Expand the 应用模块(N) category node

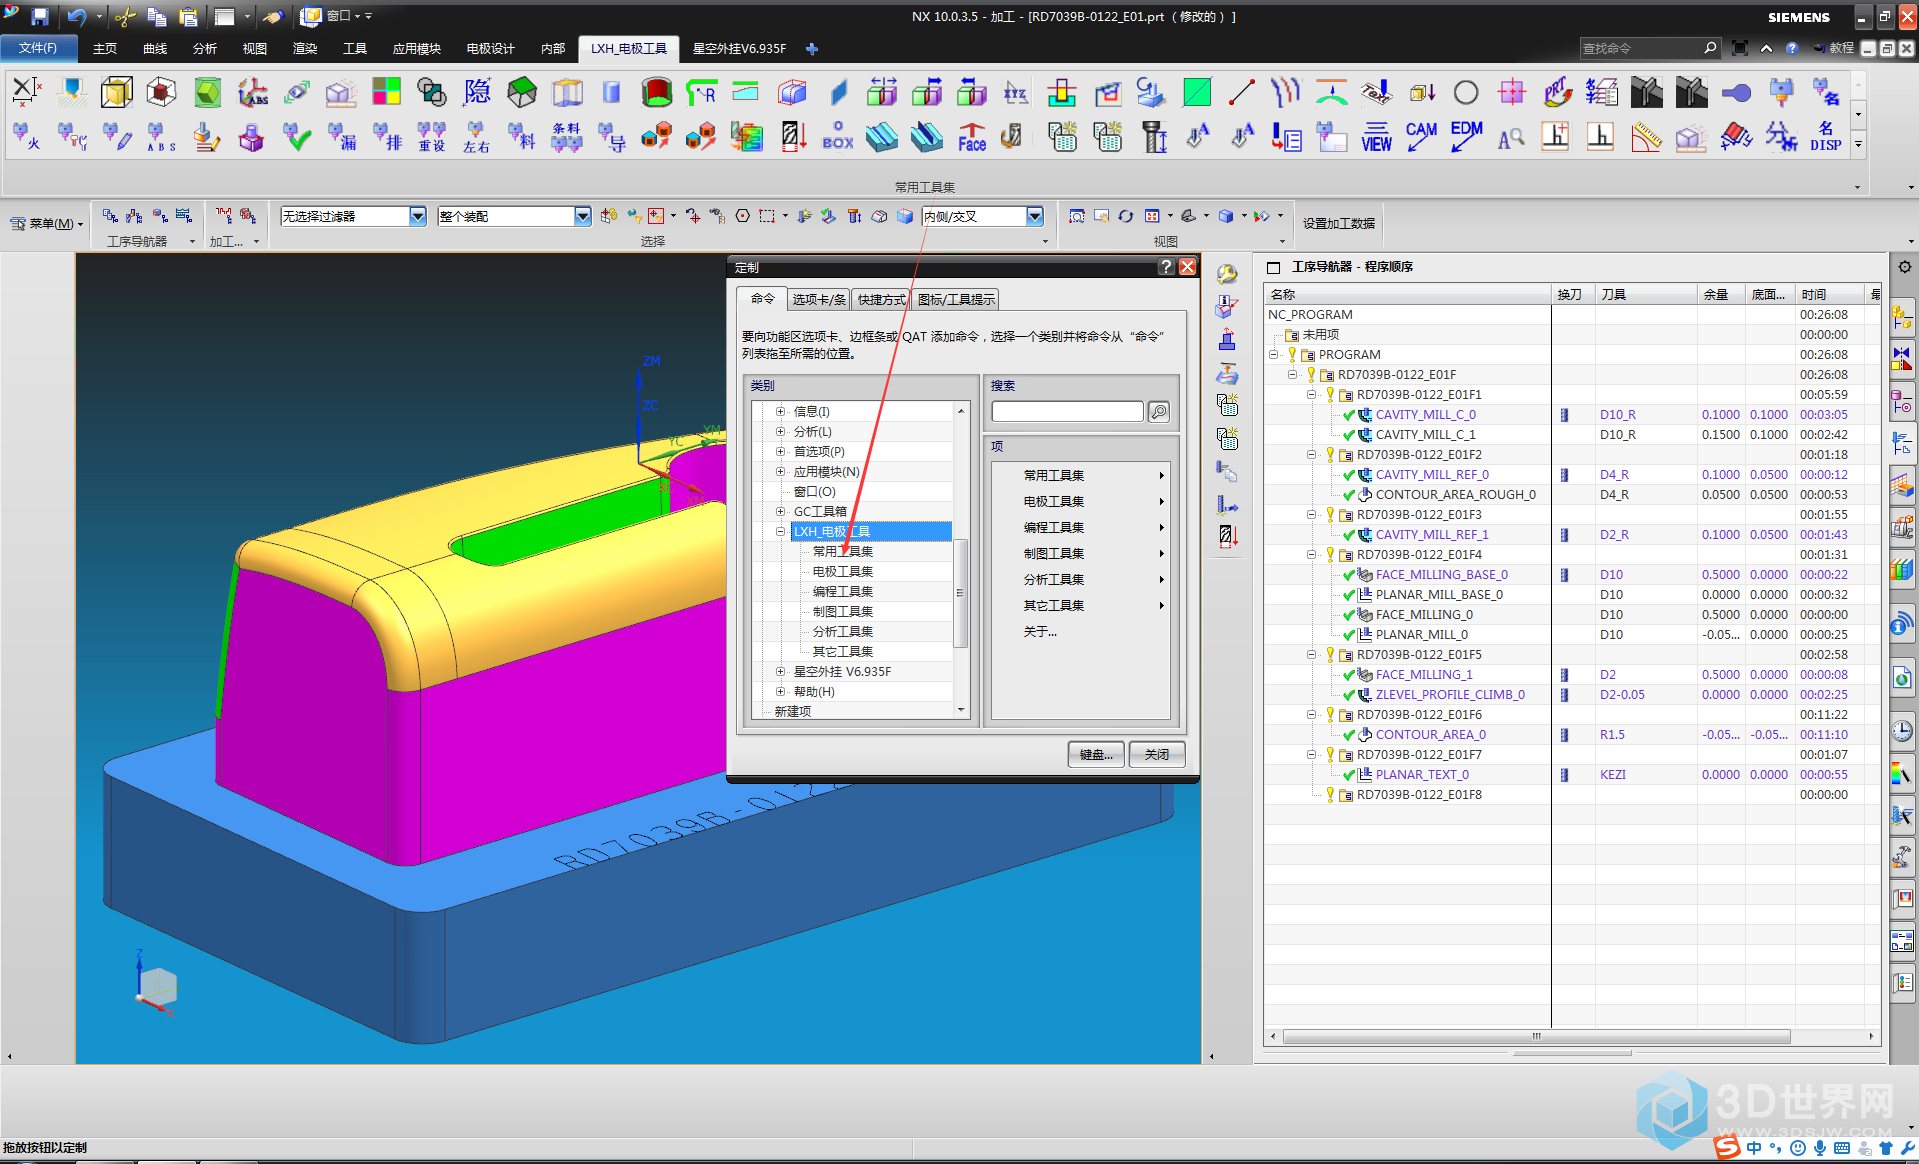pos(781,471)
